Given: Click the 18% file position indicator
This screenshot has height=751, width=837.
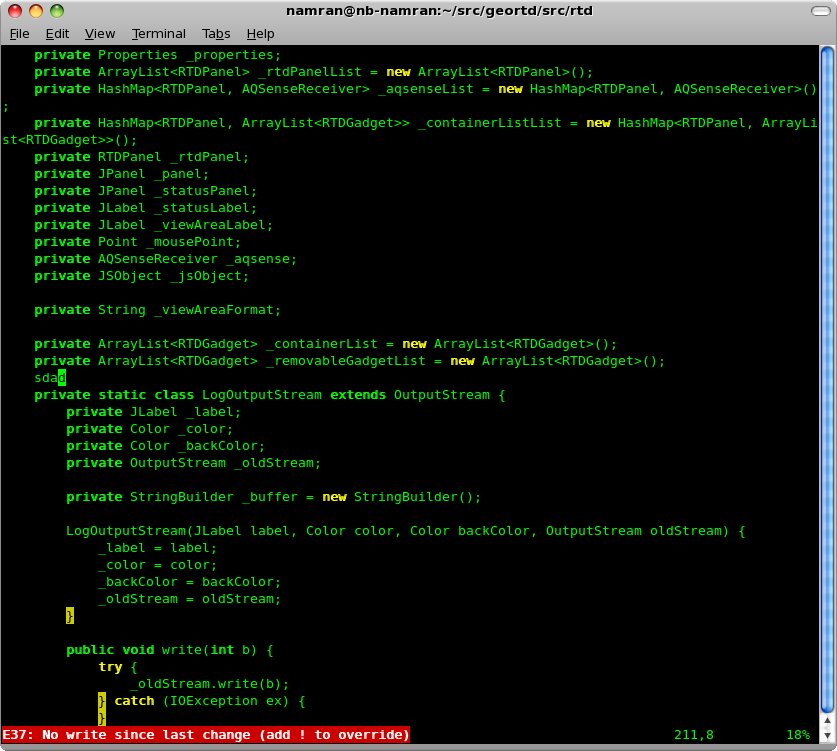Looking at the screenshot, I should pos(797,735).
